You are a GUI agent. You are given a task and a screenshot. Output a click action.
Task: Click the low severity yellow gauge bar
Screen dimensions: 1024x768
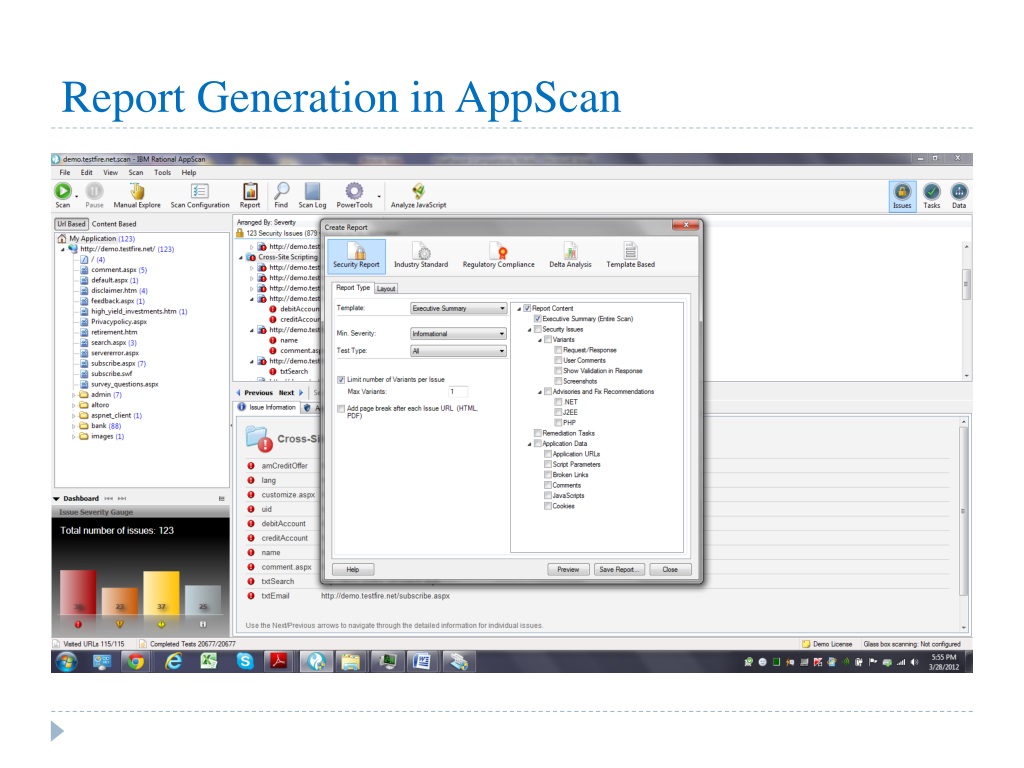point(161,593)
